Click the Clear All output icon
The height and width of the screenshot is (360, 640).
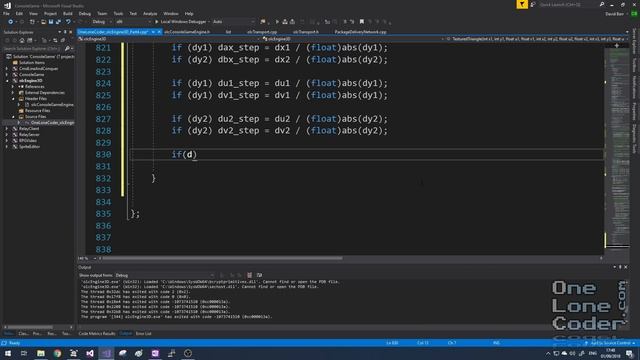[x=249, y=275]
